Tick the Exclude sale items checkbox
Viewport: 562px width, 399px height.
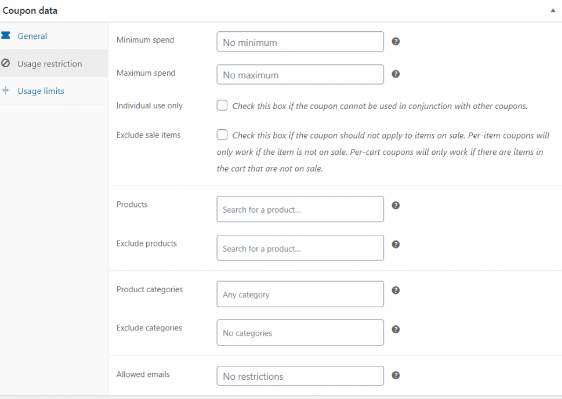[x=222, y=135]
